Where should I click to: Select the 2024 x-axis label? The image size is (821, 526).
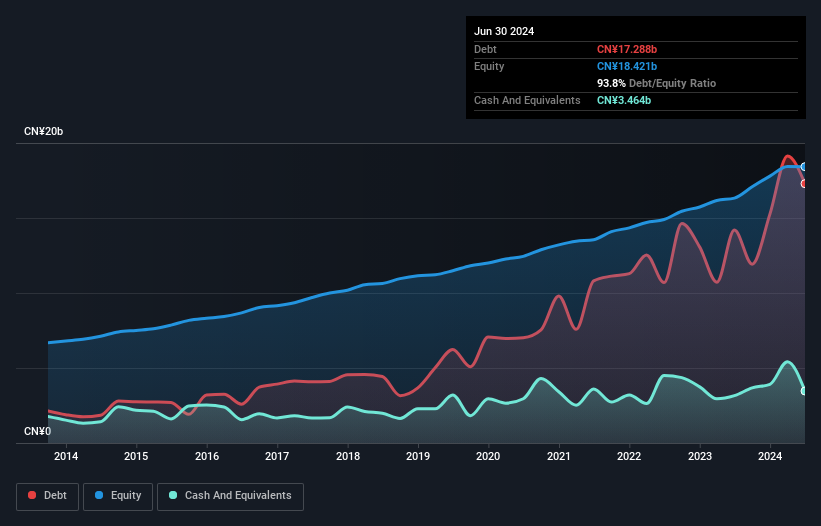click(770, 456)
